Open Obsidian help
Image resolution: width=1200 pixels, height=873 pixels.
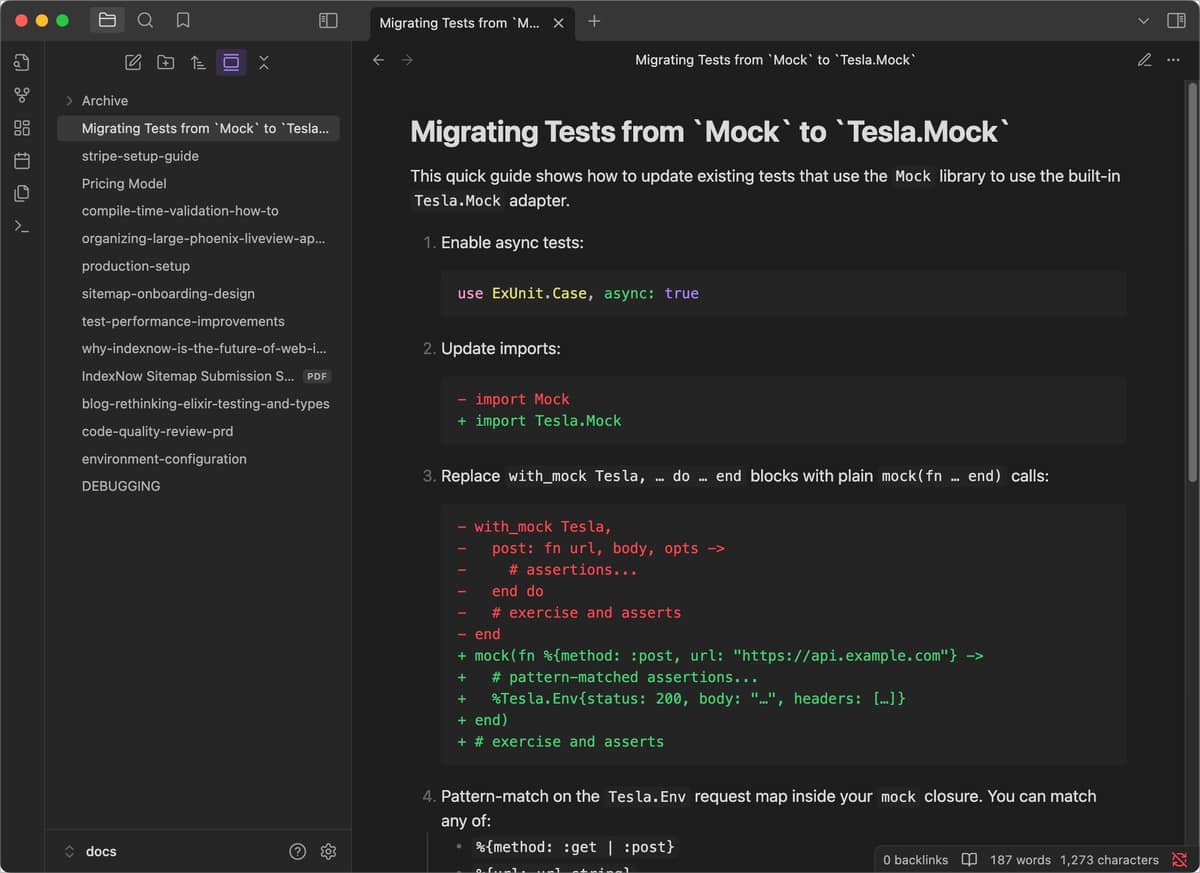(x=297, y=852)
